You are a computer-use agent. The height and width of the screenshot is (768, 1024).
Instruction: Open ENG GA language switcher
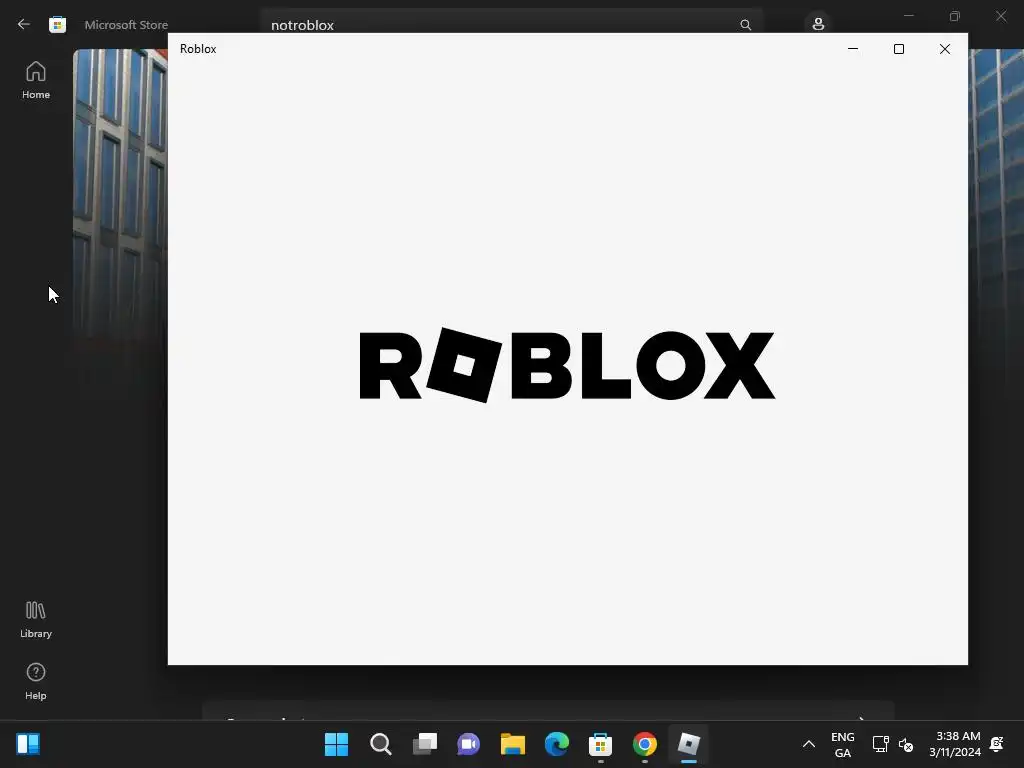pyautogui.click(x=842, y=744)
